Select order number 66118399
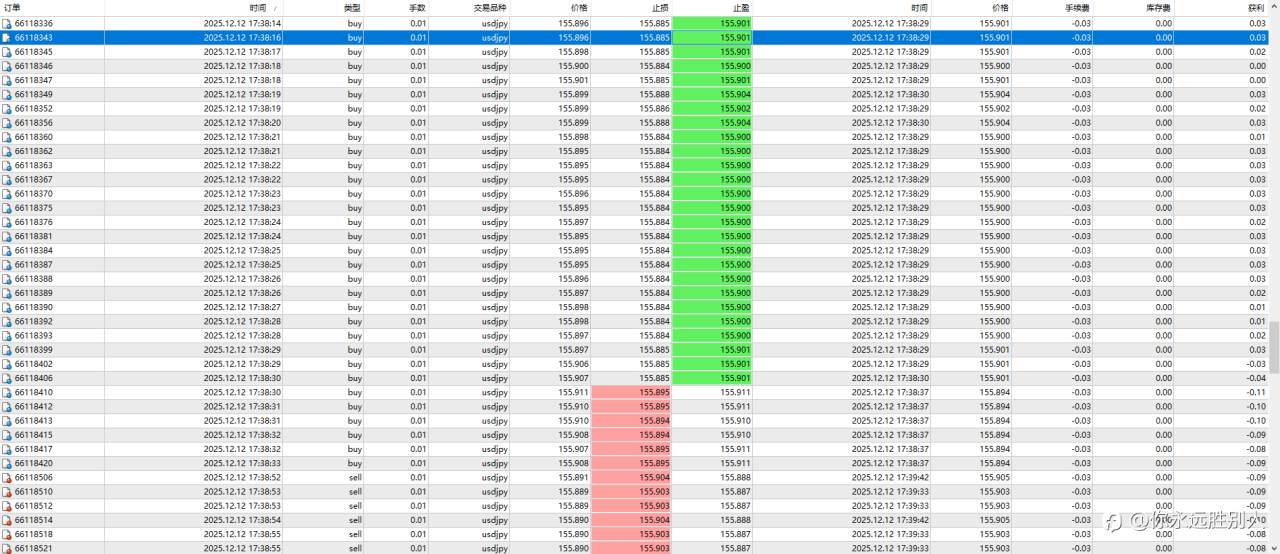Viewport: 1280px width, 554px height. coord(34,350)
